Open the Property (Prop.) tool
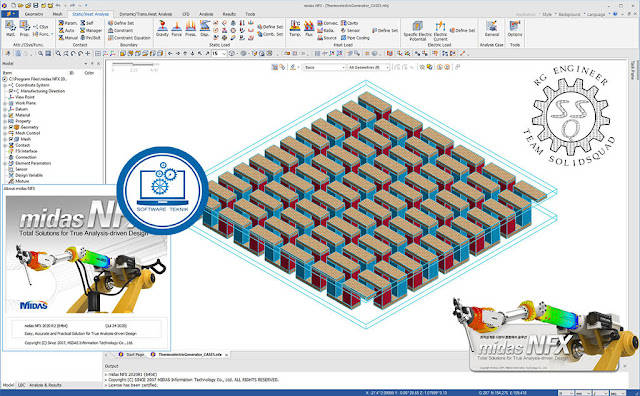The height and width of the screenshot is (396, 640). [24, 29]
